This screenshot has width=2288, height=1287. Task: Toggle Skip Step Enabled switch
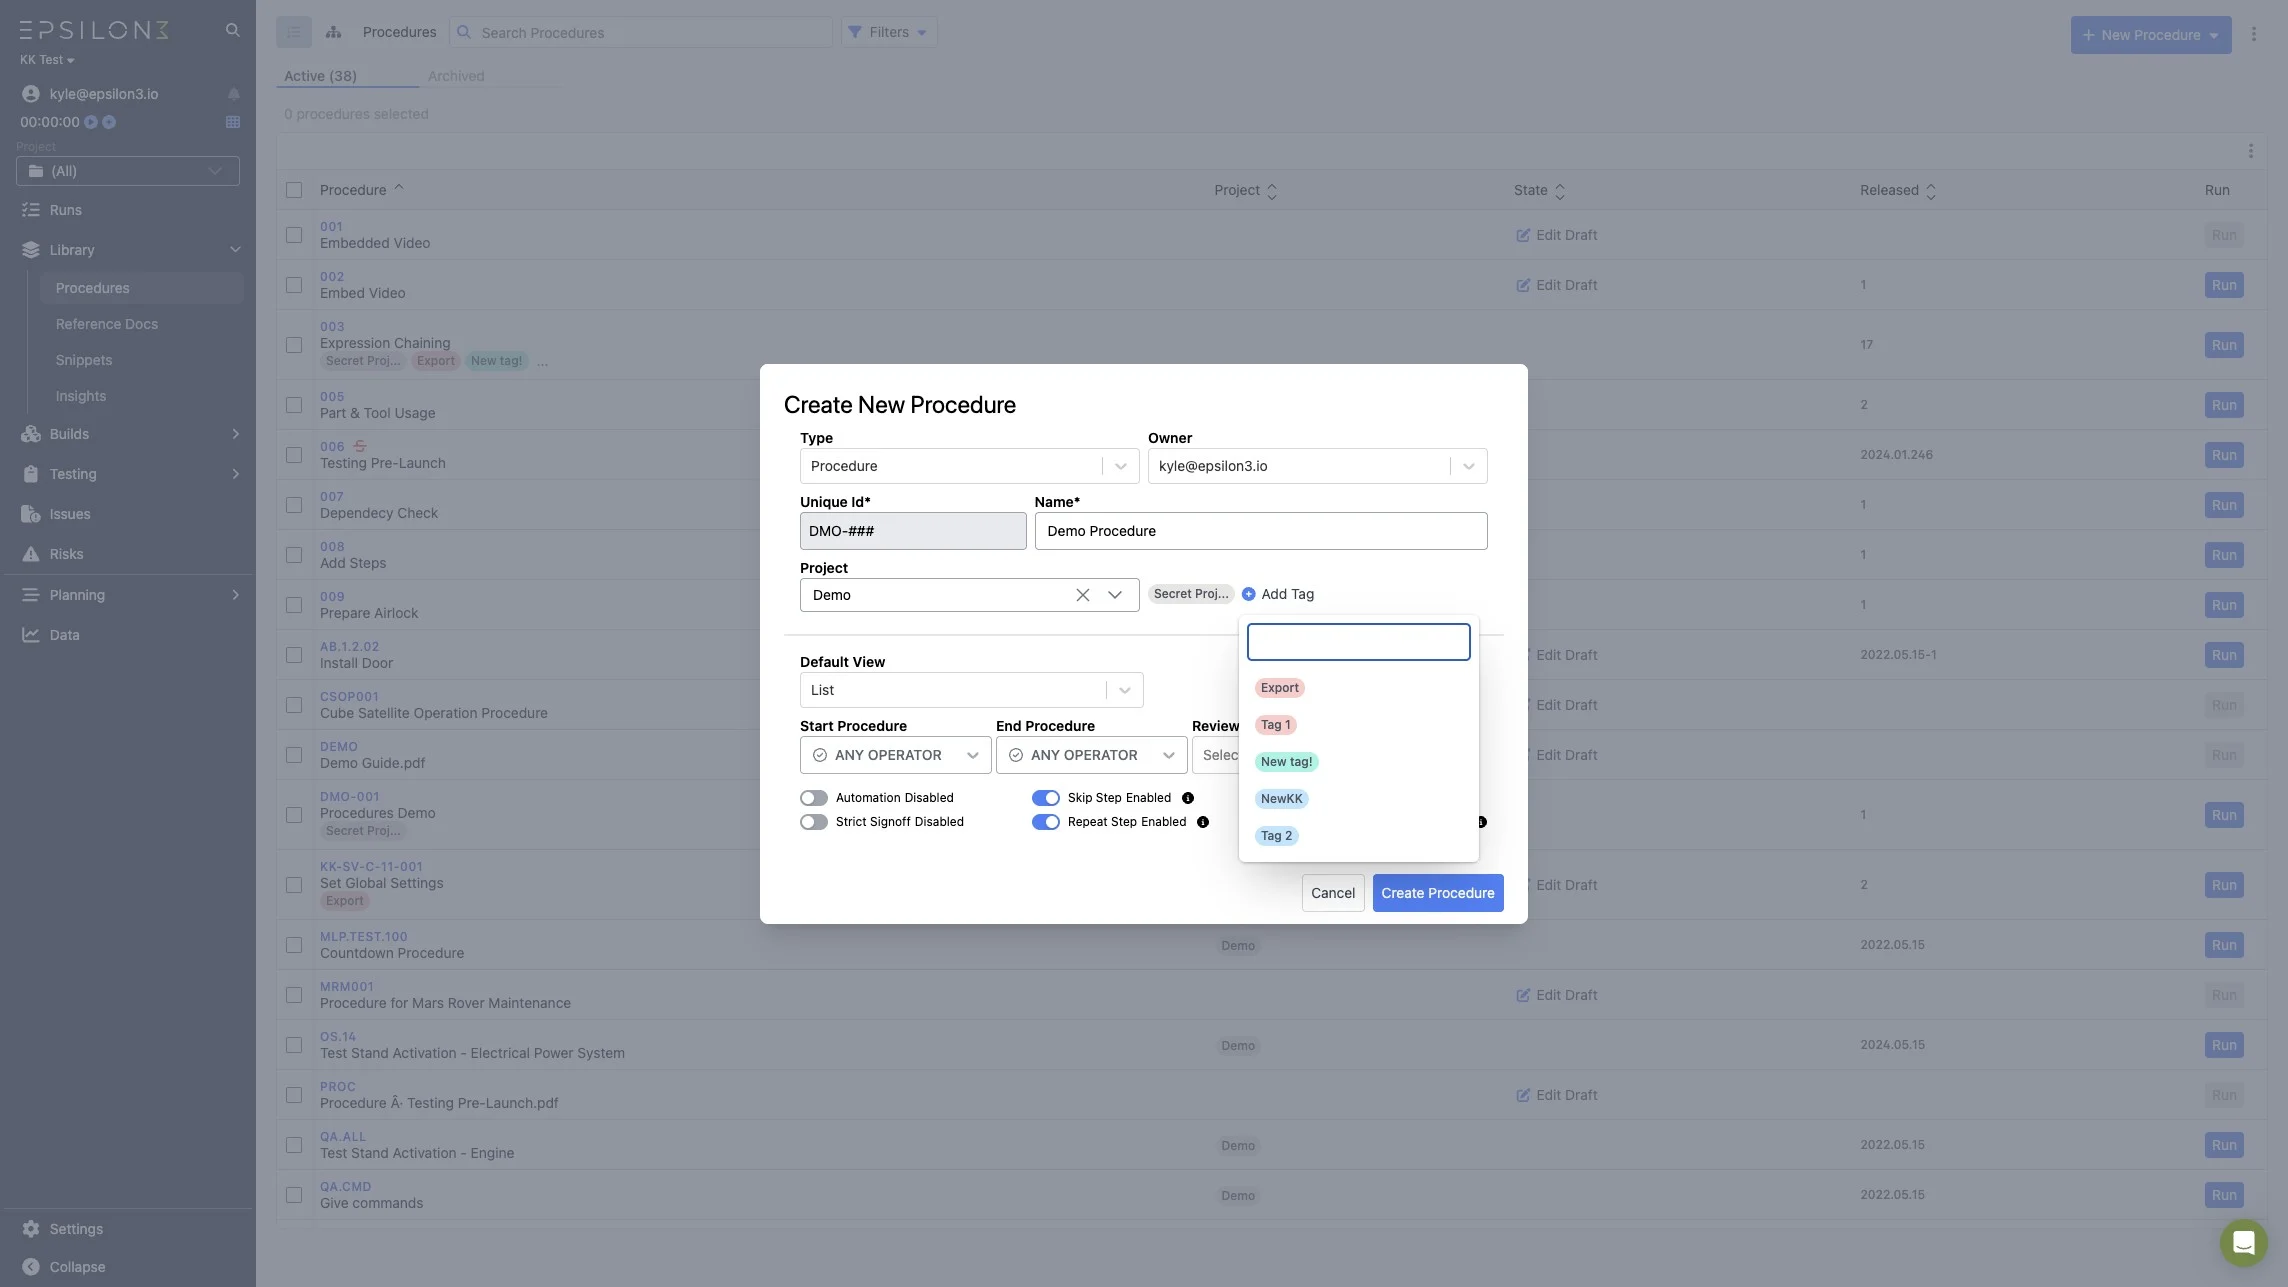click(1046, 798)
